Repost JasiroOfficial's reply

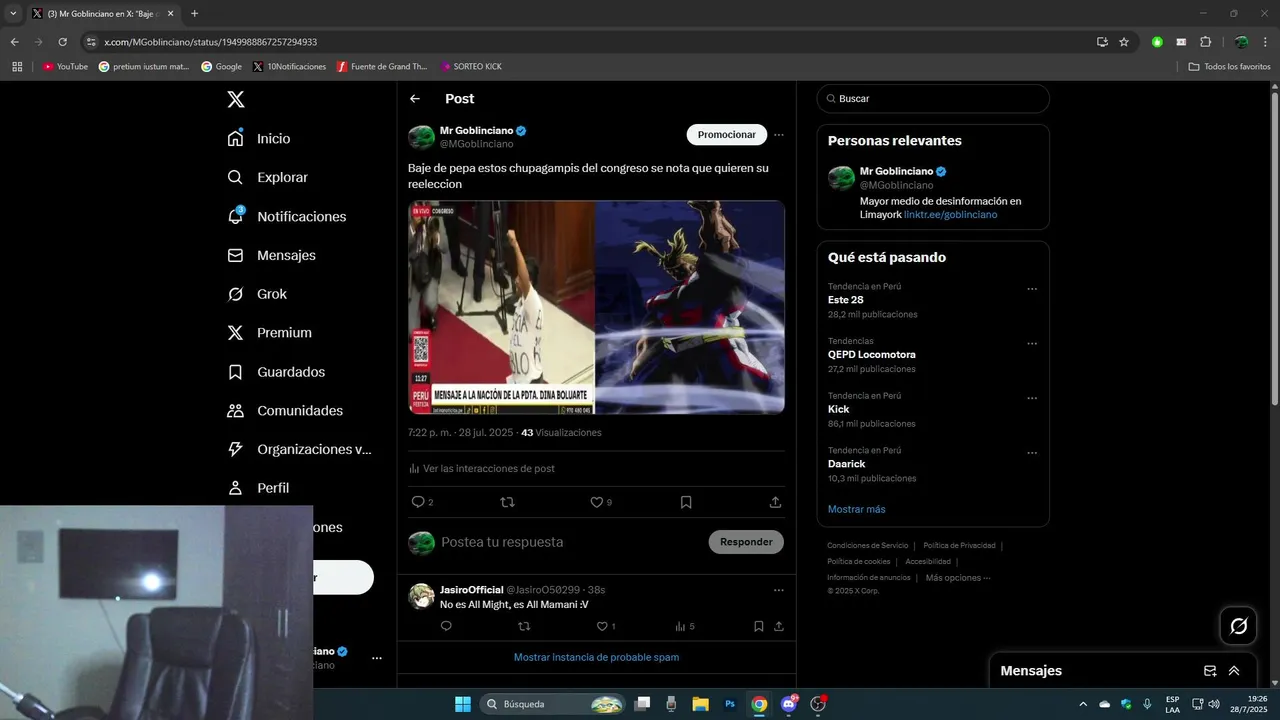coord(524,626)
